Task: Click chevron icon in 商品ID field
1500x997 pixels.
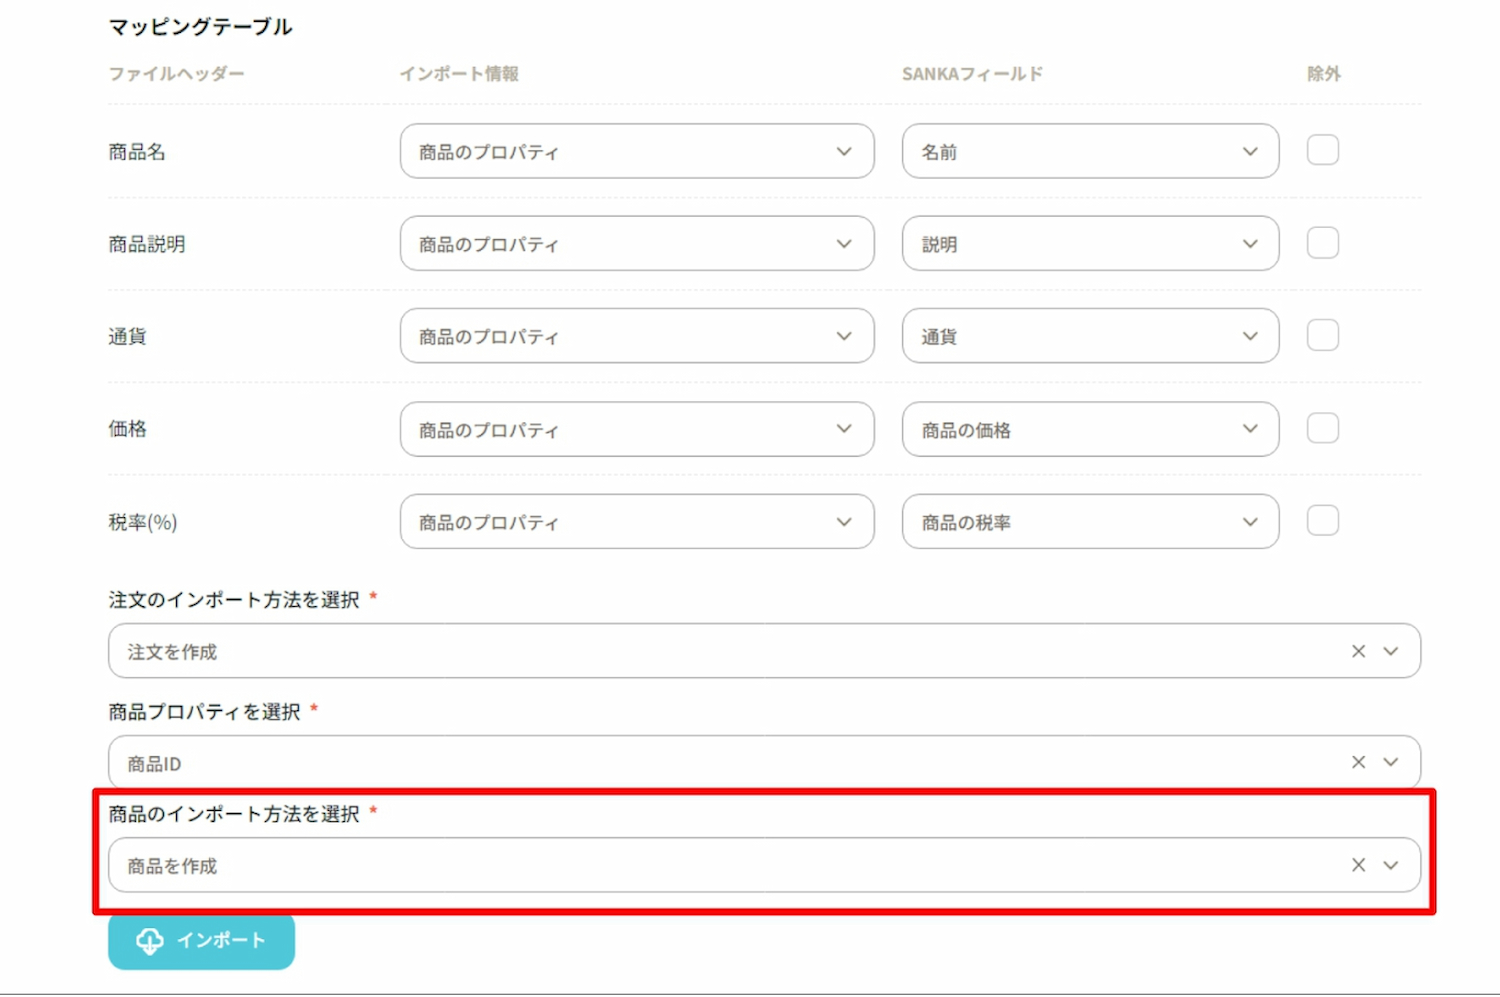Action: [1391, 762]
